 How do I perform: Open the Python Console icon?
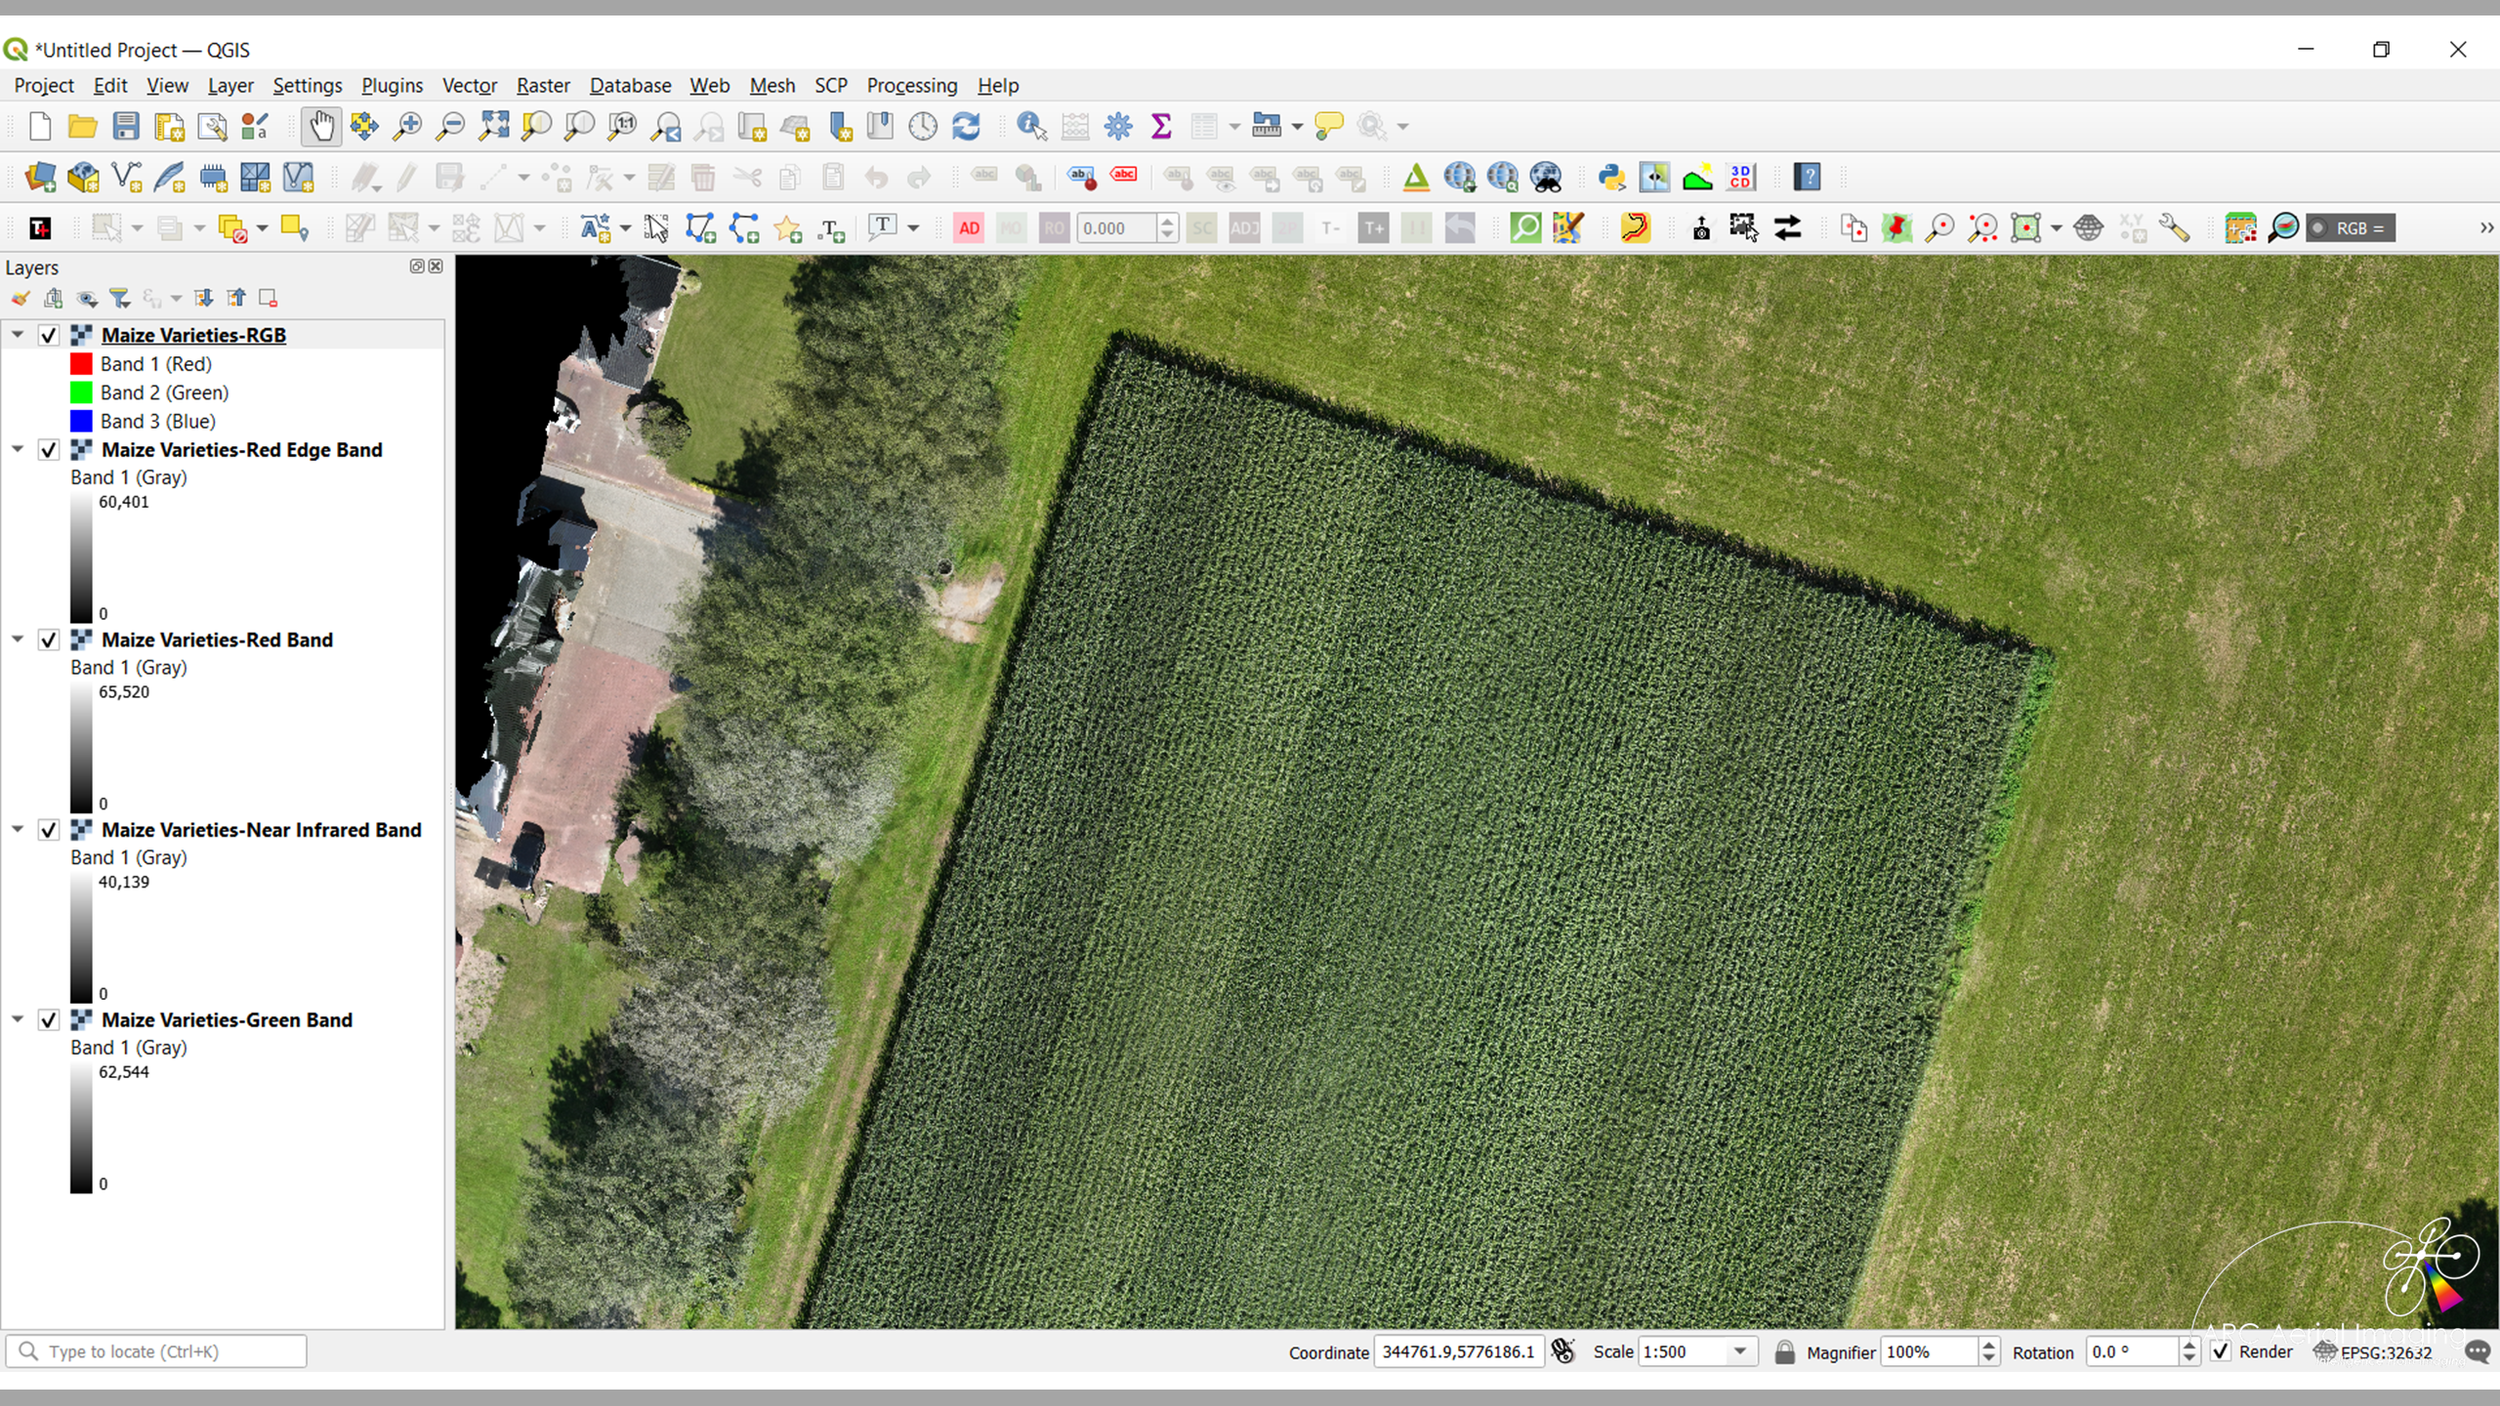click(x=1610, y=178)
